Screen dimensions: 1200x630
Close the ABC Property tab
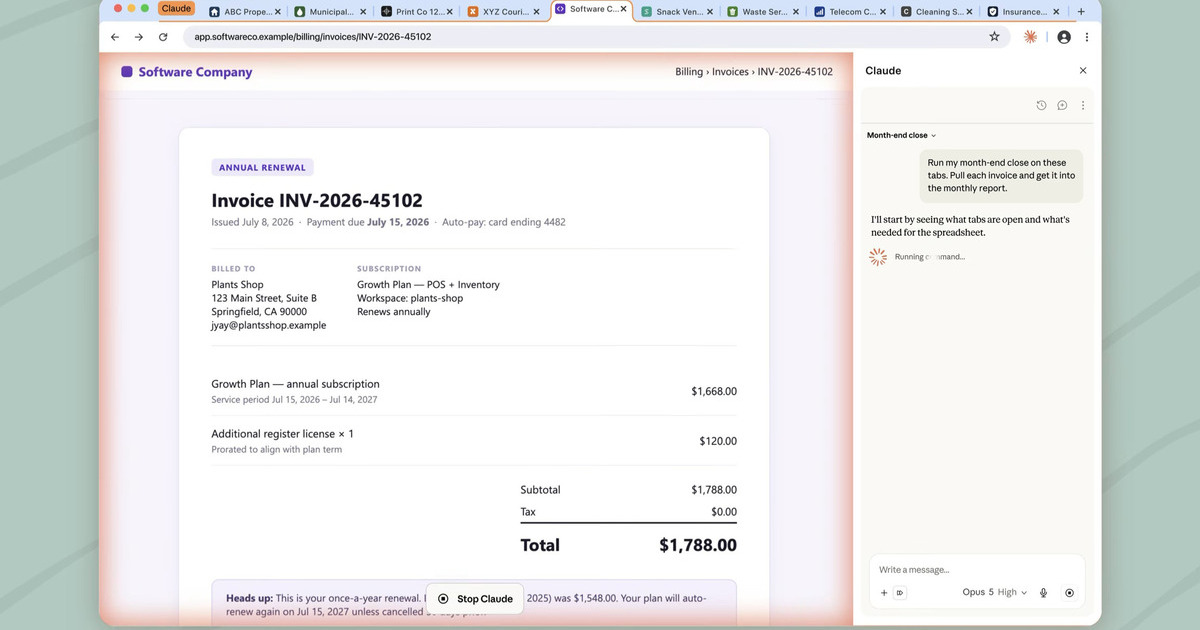click(x=277, y=12)
